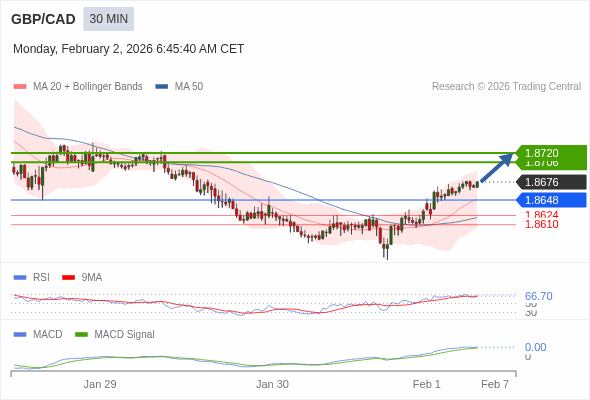Click the Feb 7 date axis label
The image size is (590, 400).
[495, 384]
